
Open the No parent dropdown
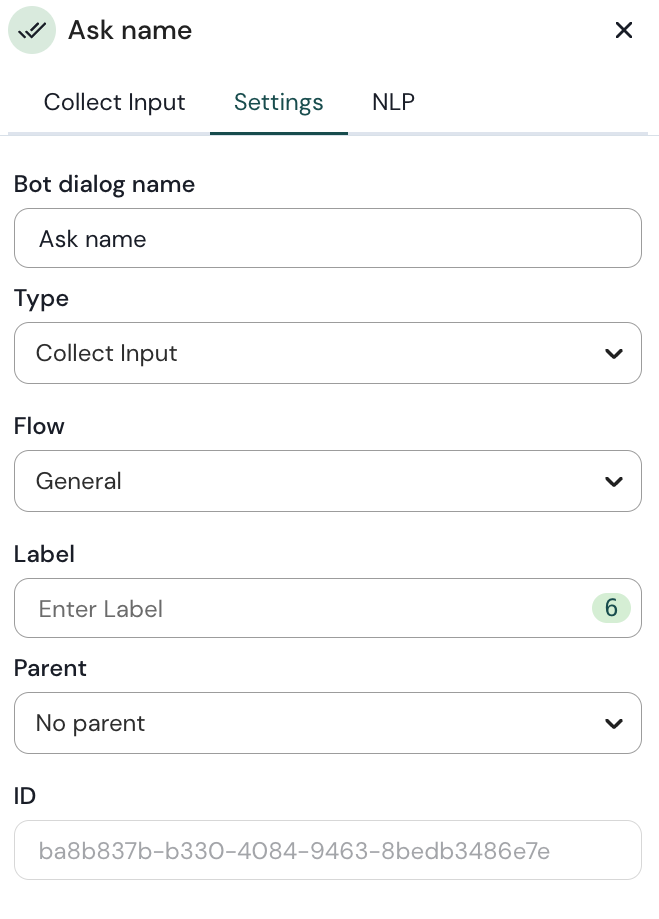(x=300, y=723)
